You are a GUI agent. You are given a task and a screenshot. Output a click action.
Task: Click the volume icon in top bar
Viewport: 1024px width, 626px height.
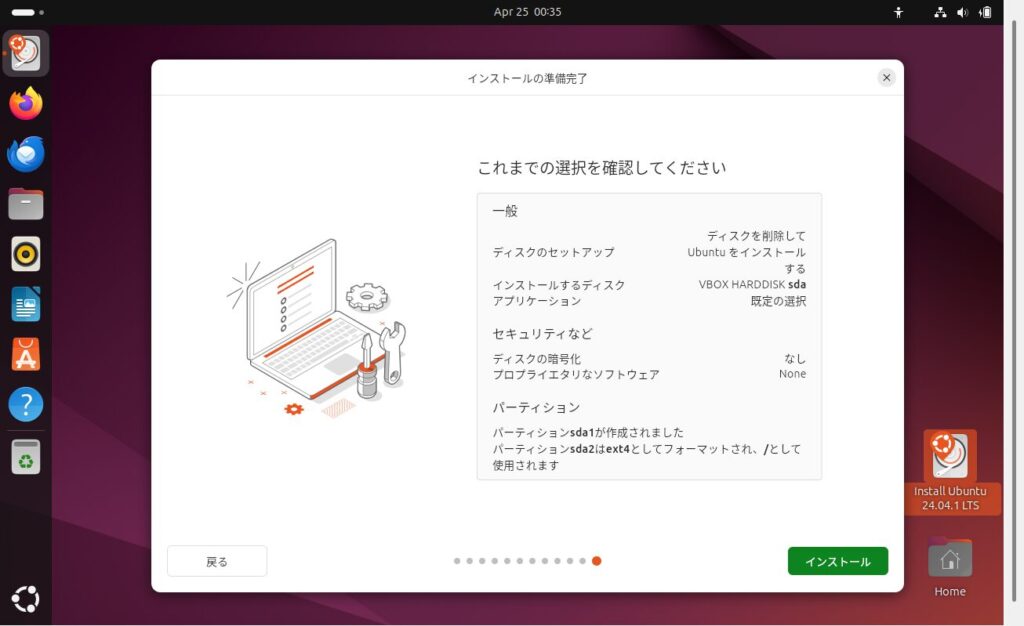pyautogui.click(x=963, y=12)
